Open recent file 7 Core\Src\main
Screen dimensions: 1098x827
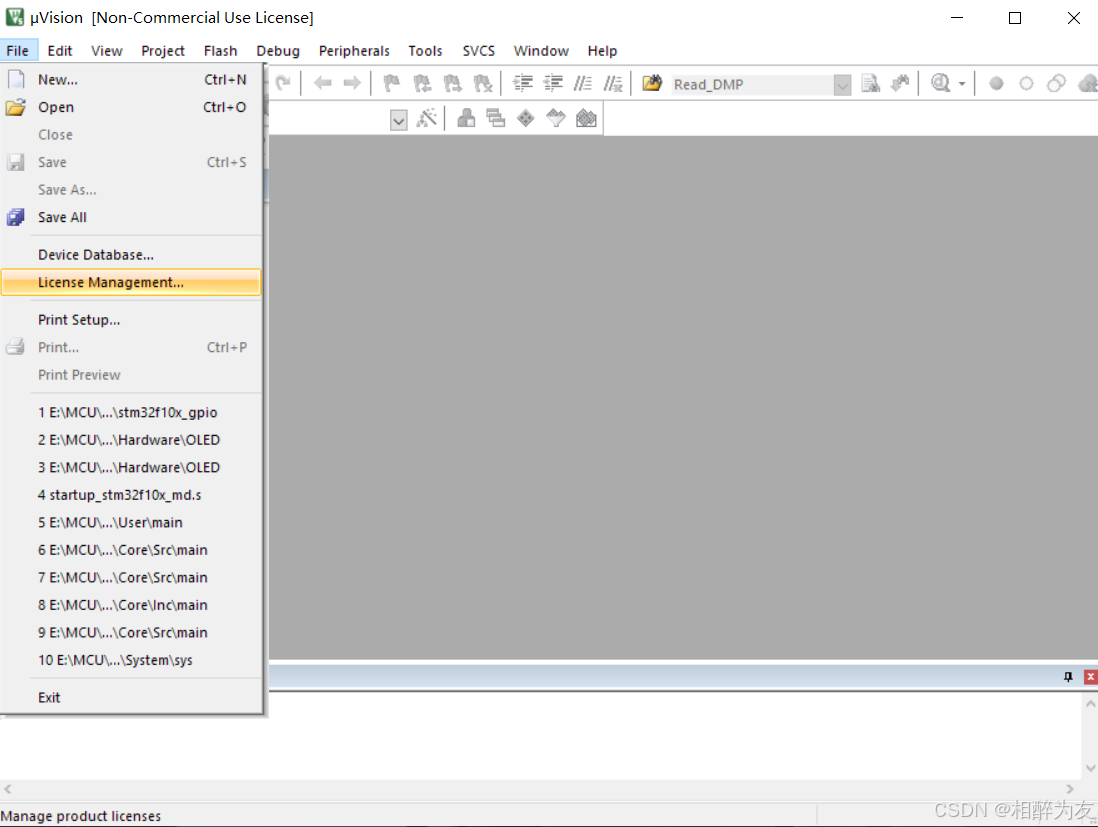132,578
